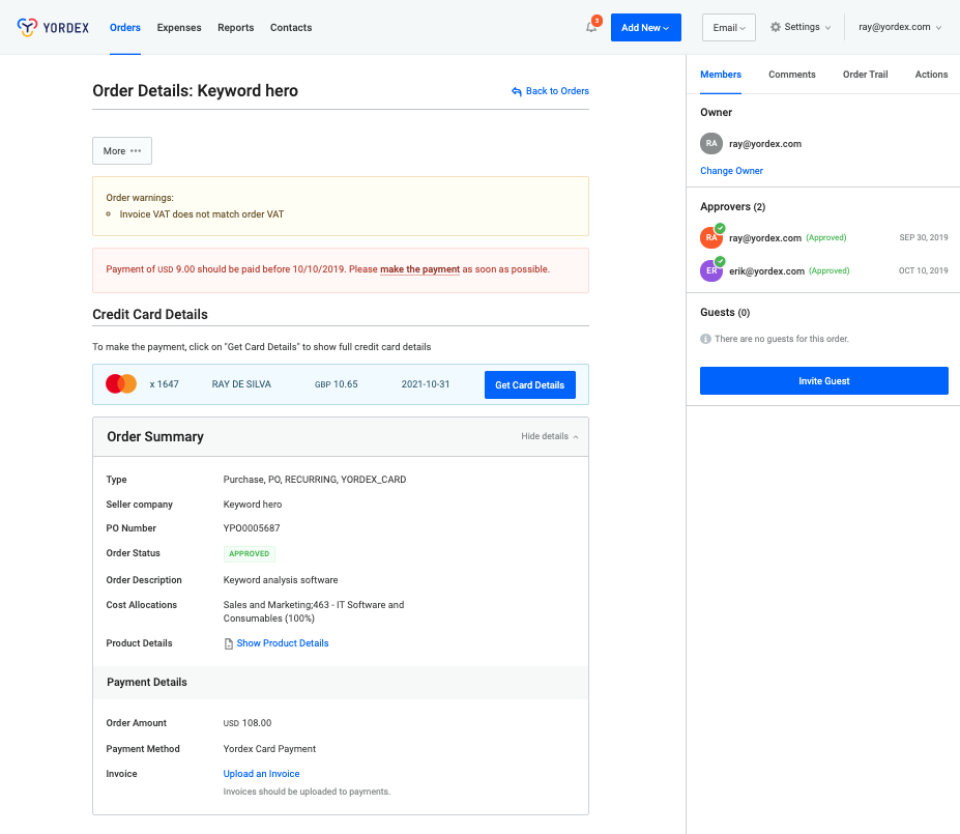Open the notifications bell icon
Screen dimensions: 960x834
click(591, 28)
